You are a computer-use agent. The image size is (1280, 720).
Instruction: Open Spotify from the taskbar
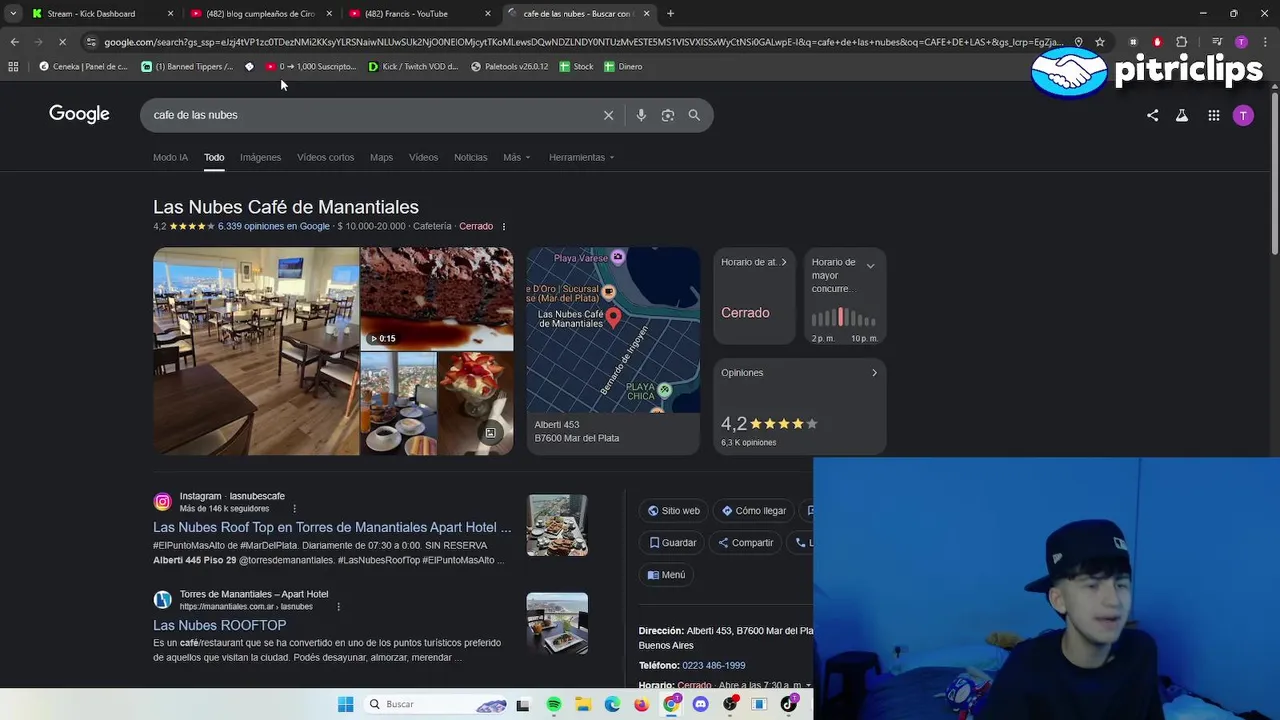[x=554, y=704]
